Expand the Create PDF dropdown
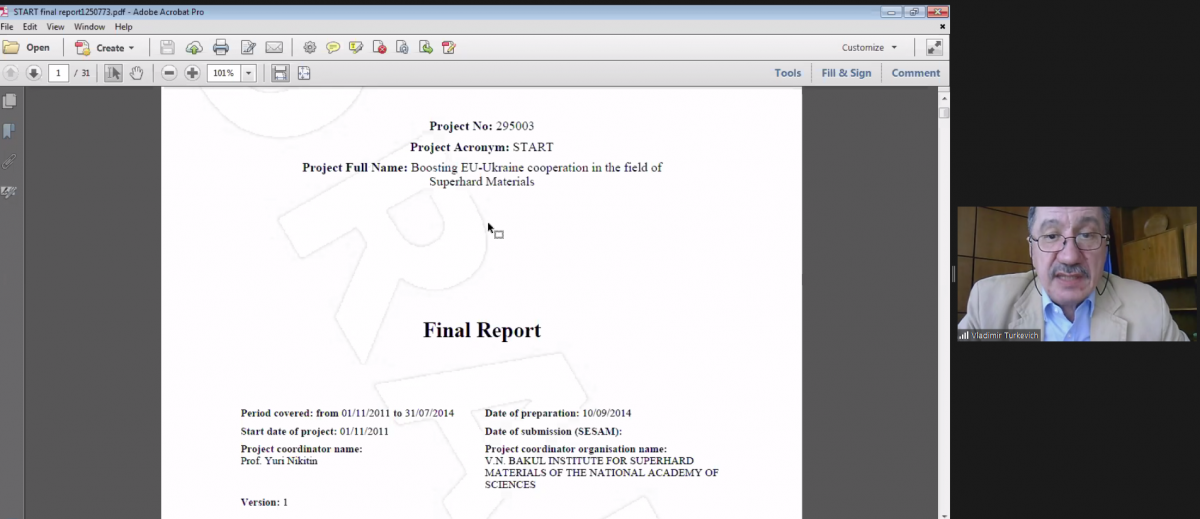Viewport: 1200px width, 519px height. (x=105, y=47)
